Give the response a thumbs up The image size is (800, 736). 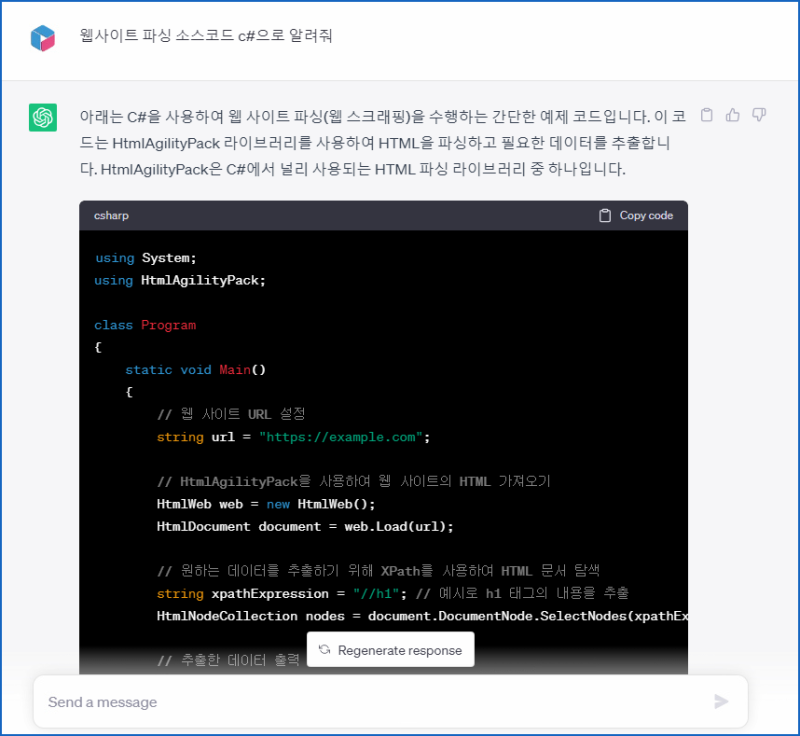click(733, 115)
